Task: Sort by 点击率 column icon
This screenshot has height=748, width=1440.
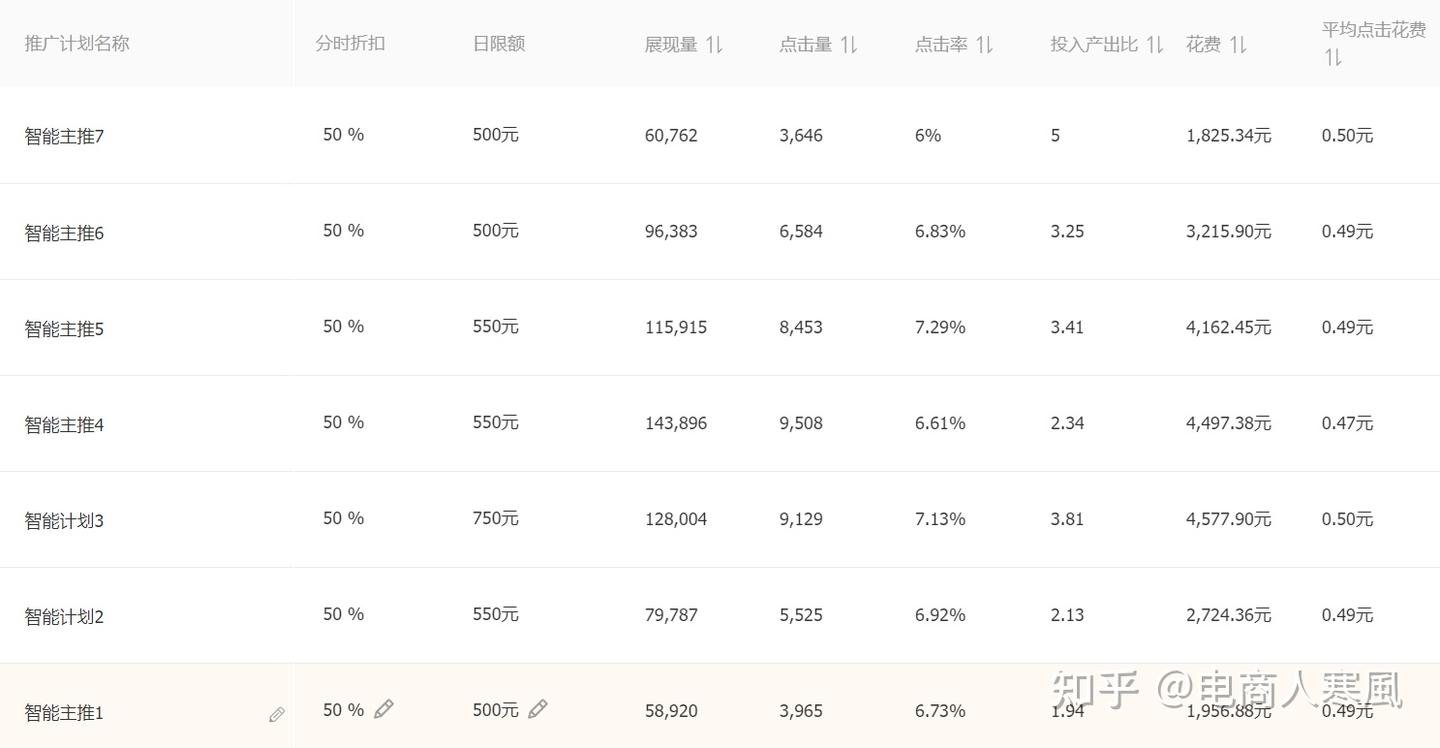Action: [984, 44]
